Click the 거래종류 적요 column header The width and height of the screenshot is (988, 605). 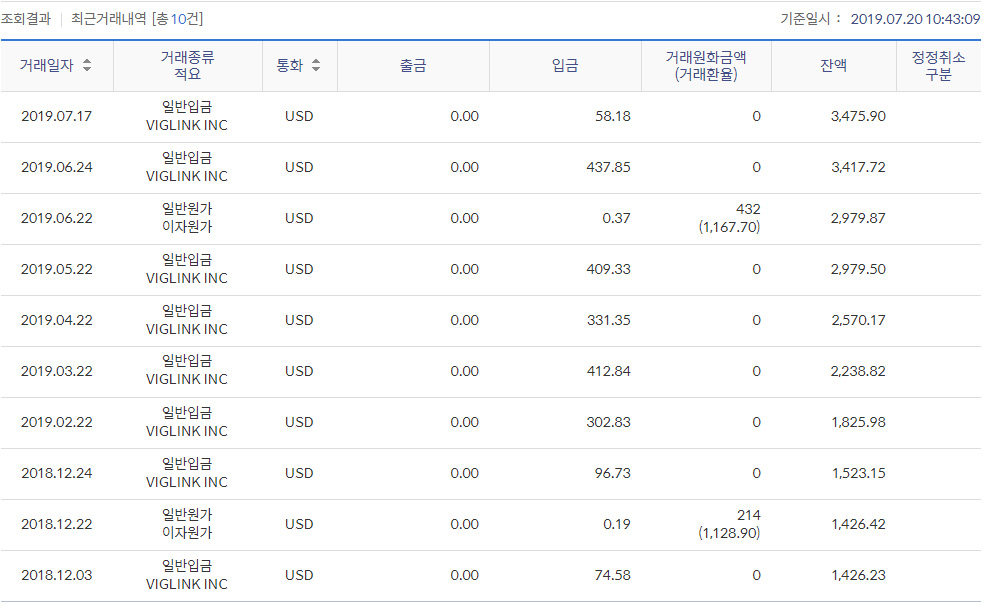(x=187, y=66)
